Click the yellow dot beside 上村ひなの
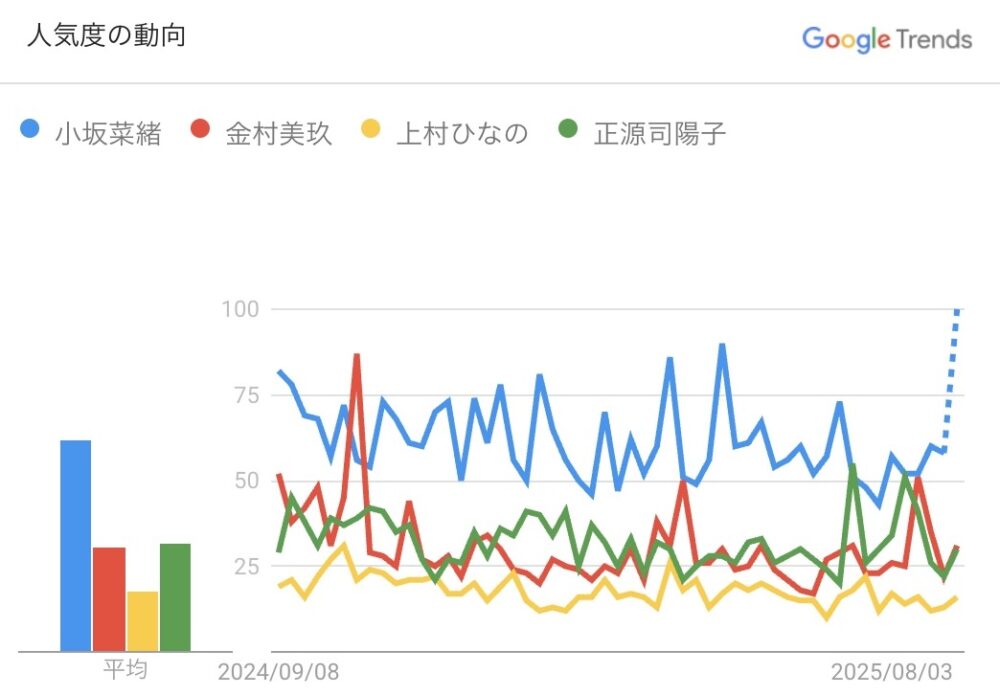Screen dimensions: 1000x695 coord(372,131)
